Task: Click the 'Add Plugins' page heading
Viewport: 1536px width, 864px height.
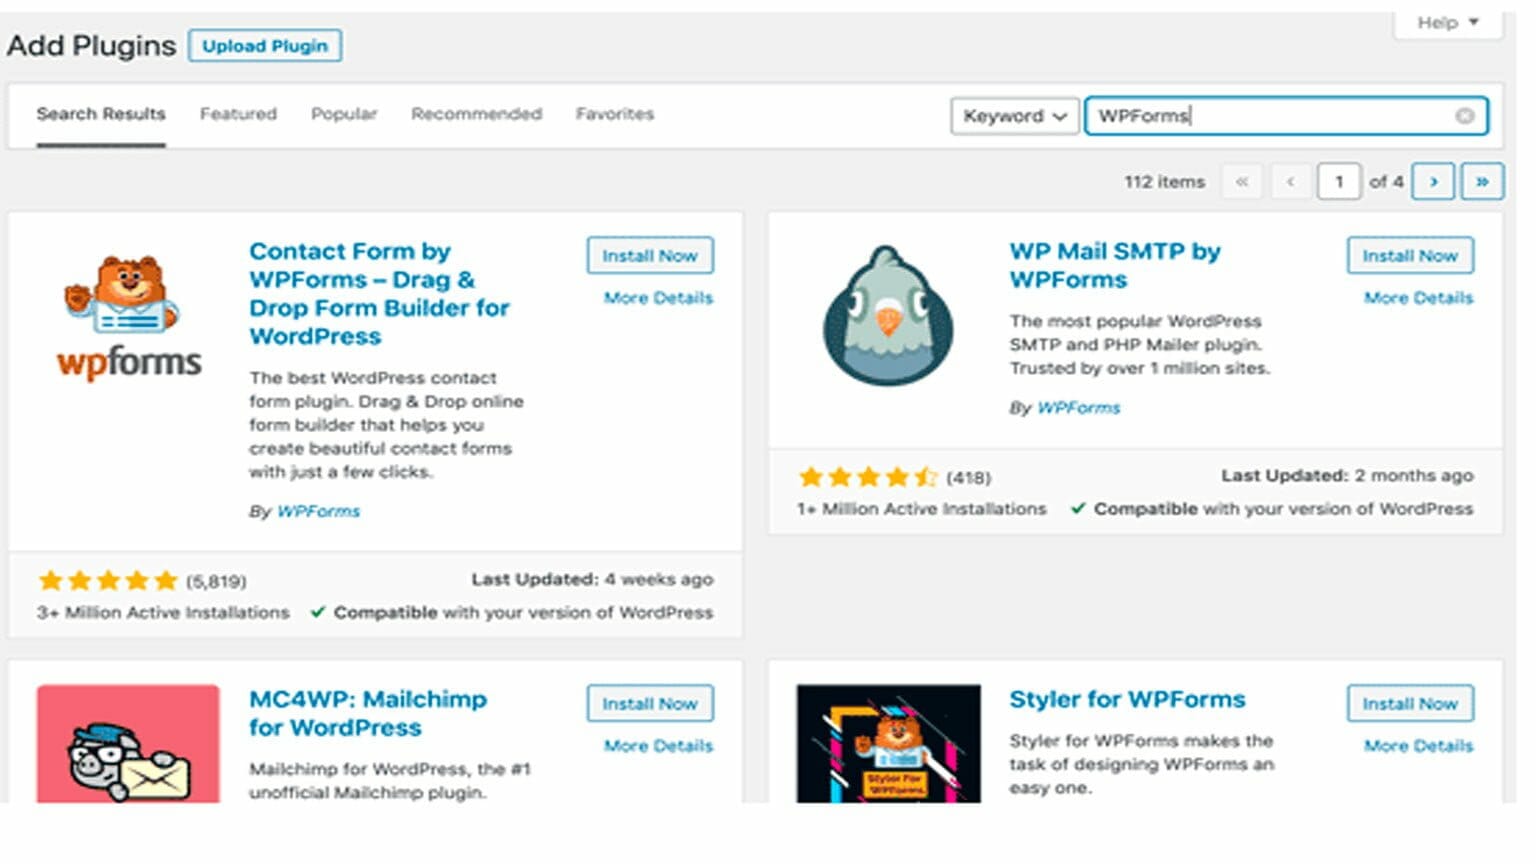Action: pos(92,46)
